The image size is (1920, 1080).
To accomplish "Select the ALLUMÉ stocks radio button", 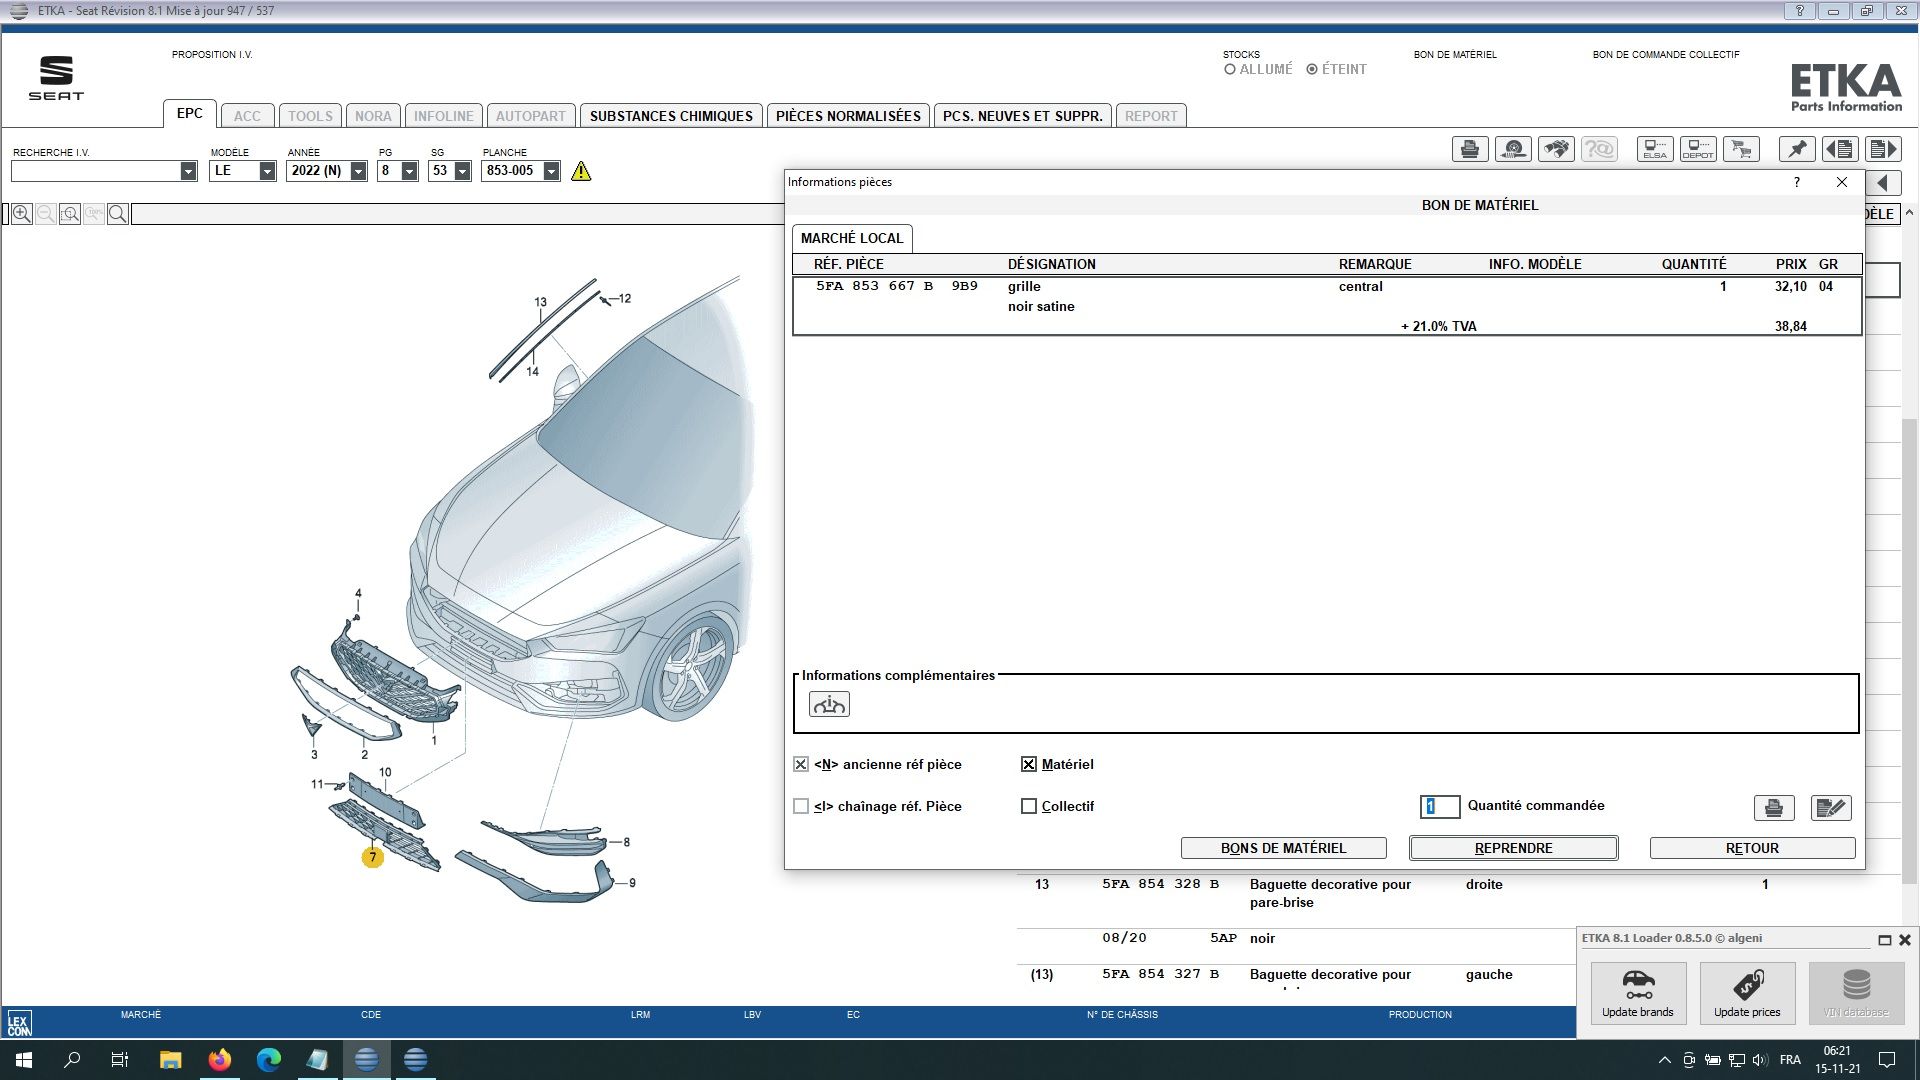I will (1230, 70).
